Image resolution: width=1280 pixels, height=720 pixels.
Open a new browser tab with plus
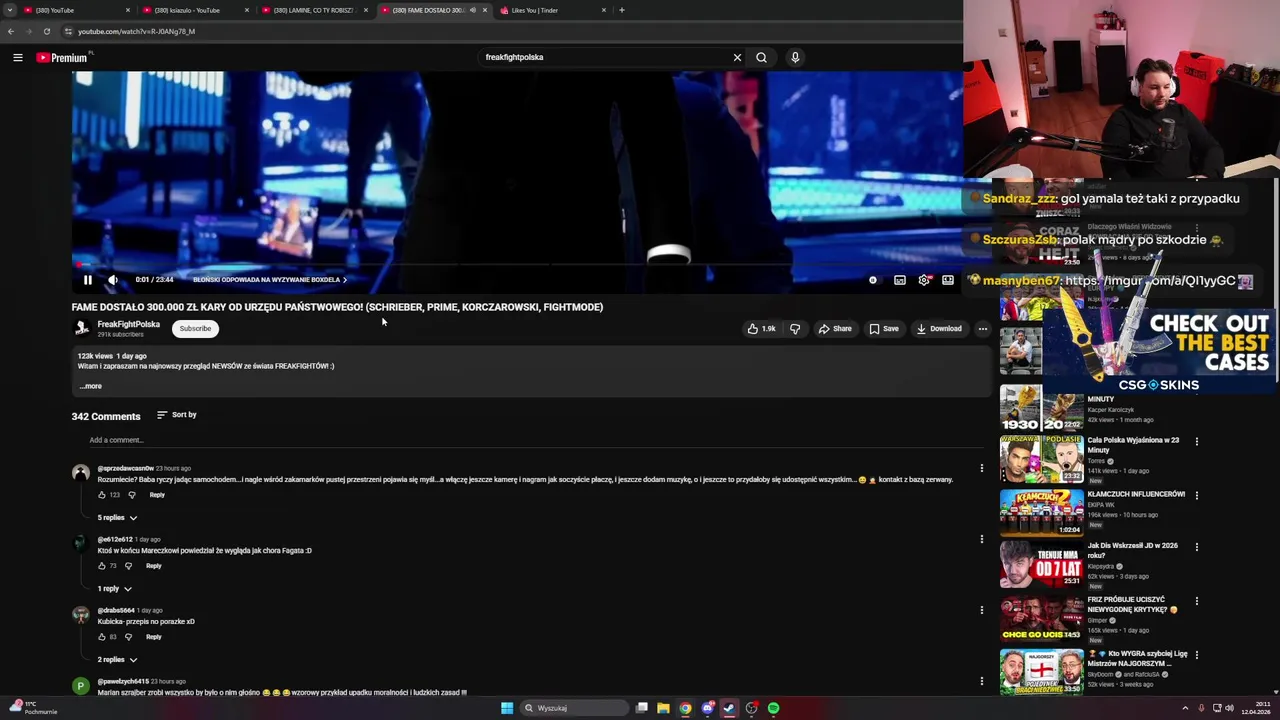point(622,10)
